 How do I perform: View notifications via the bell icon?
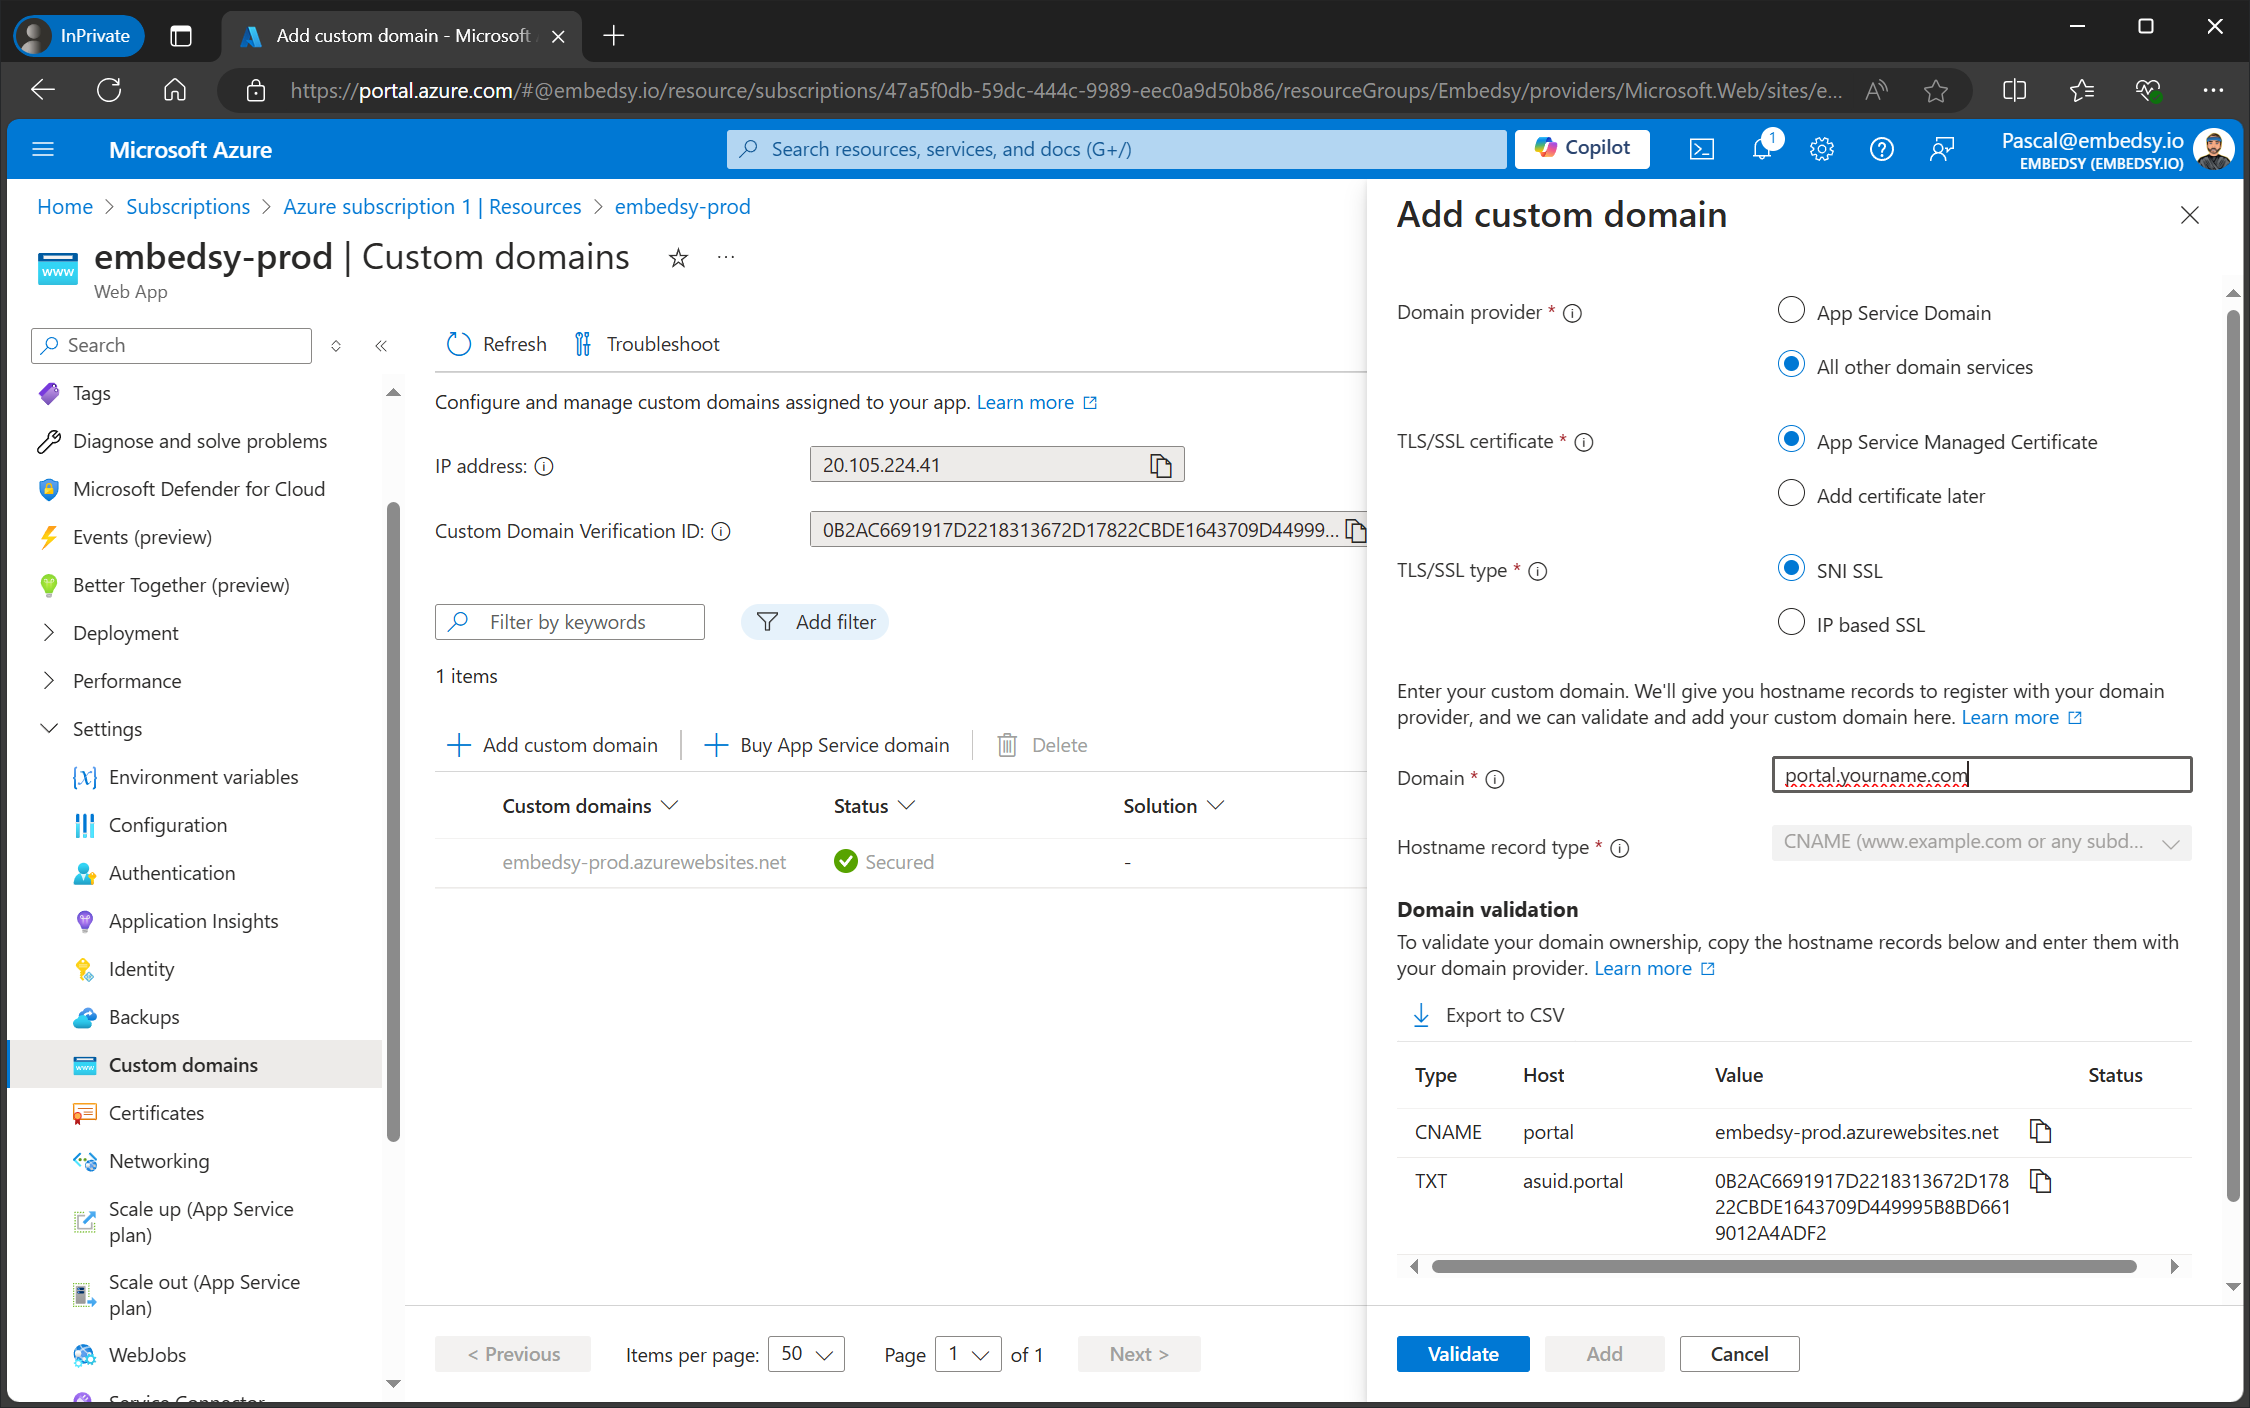pyautogui.click(x=1762, y=148)
